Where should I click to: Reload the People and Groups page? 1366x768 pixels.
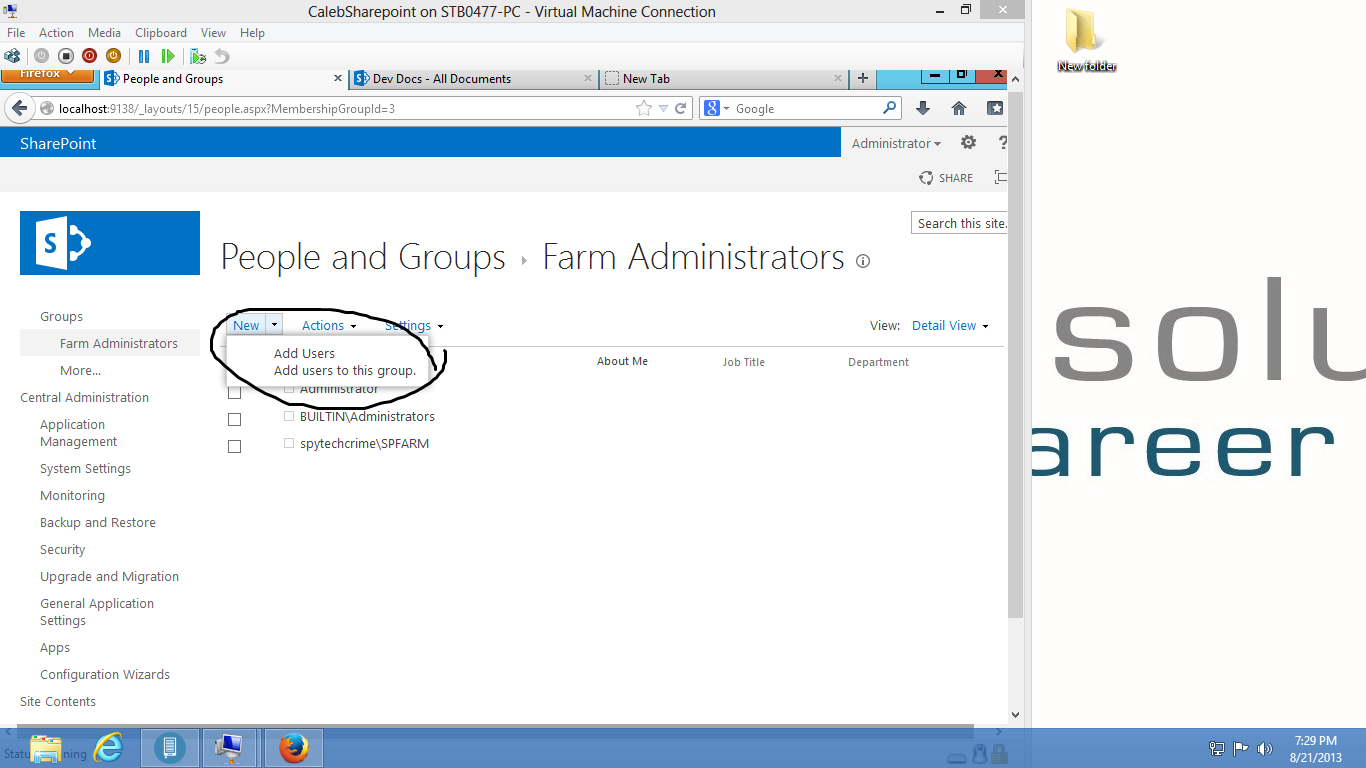pos(681,108)
